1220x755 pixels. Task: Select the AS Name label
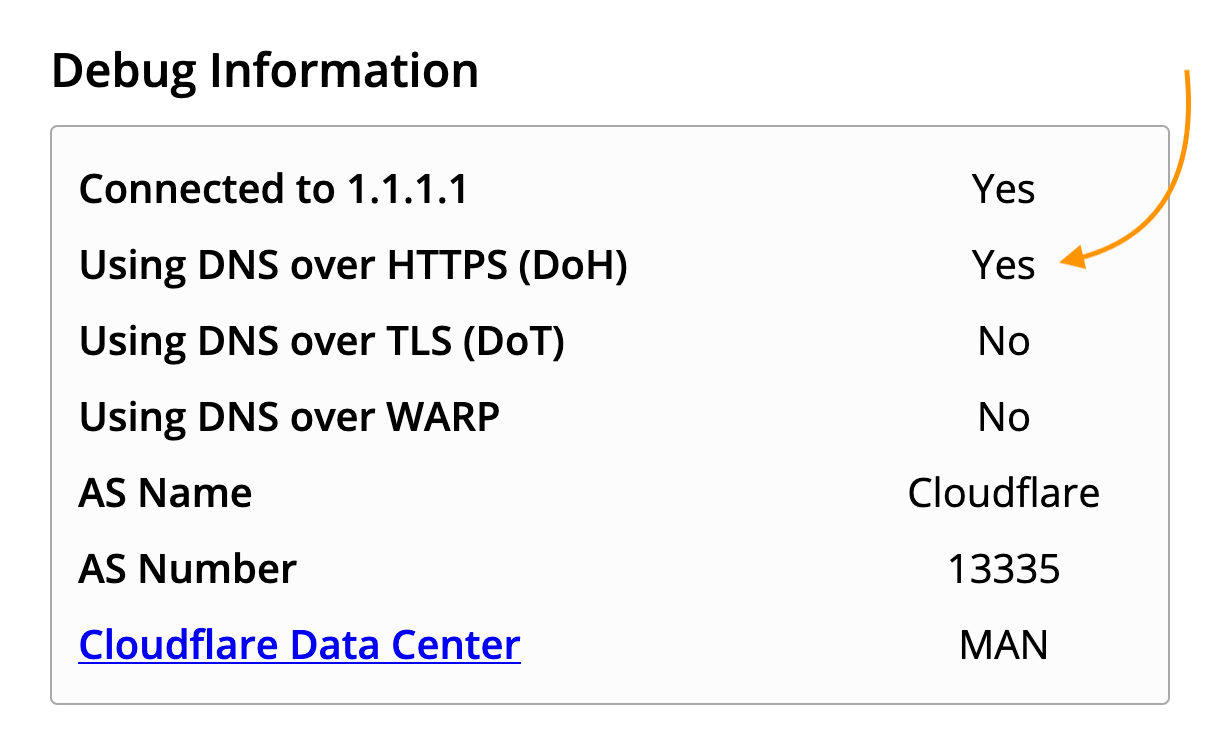(165, 493)
